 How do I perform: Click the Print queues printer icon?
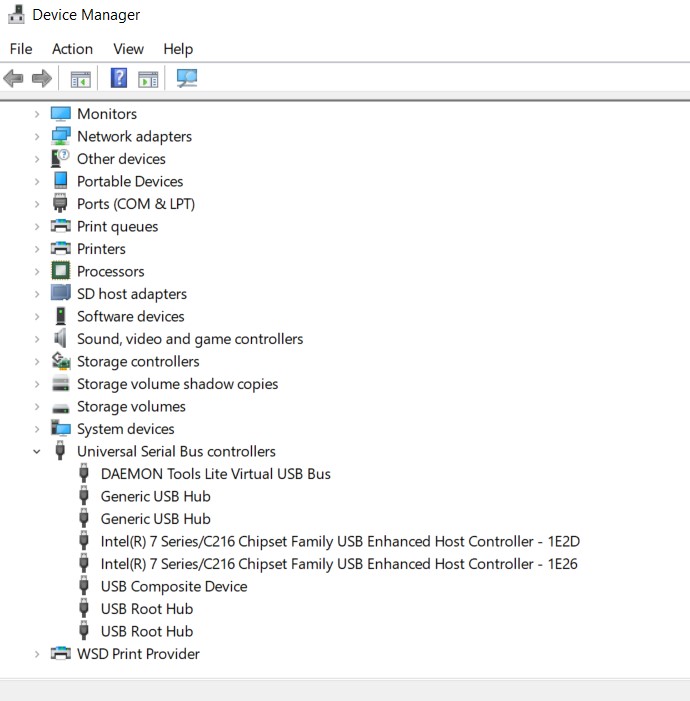60,226
